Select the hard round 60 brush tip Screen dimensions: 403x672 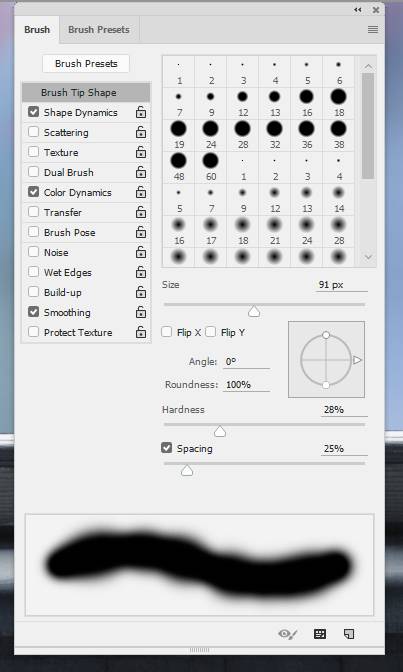pos(211,166)
